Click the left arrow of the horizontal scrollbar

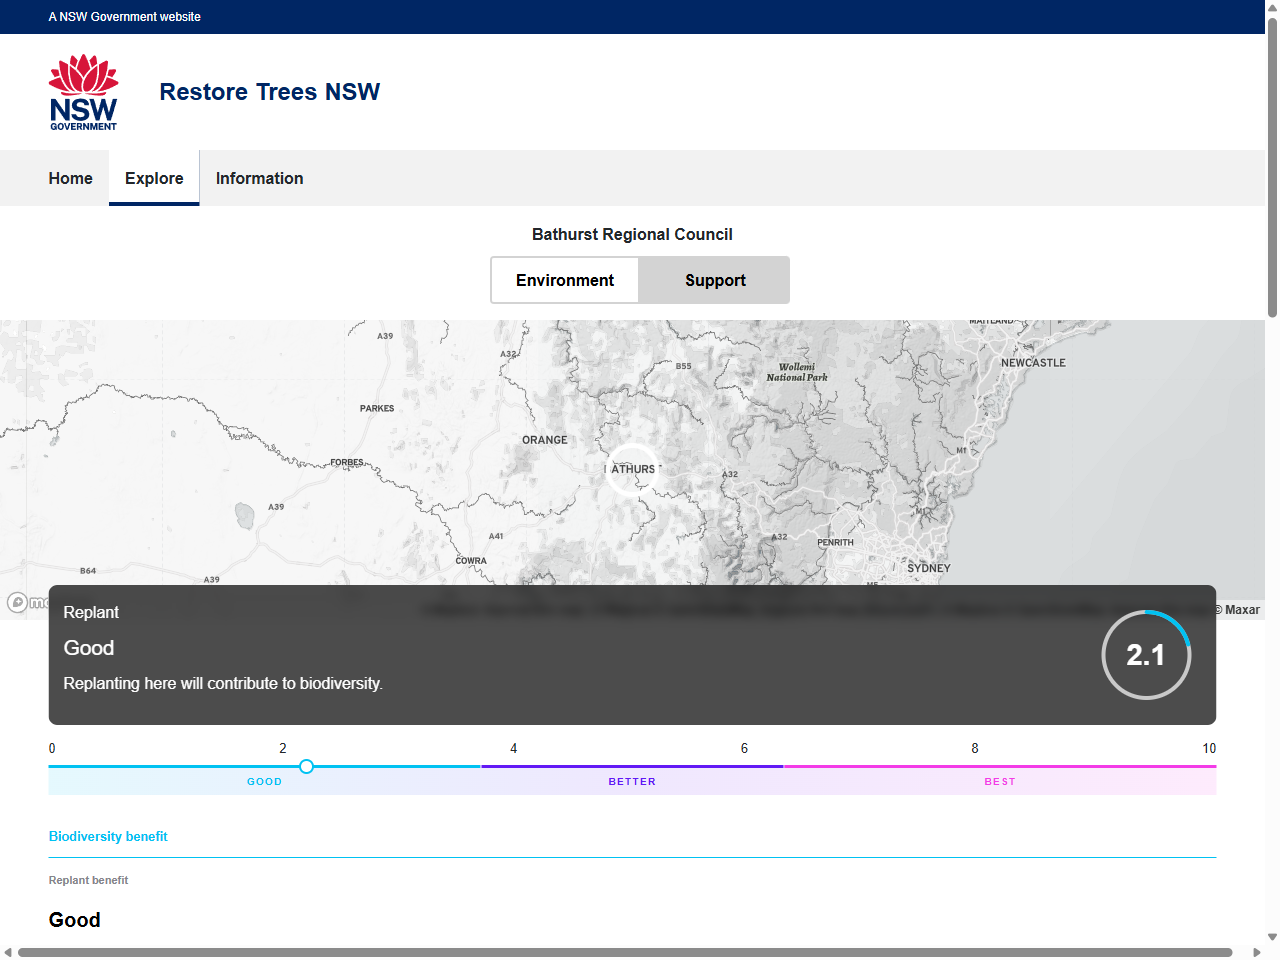click(8, 952)
